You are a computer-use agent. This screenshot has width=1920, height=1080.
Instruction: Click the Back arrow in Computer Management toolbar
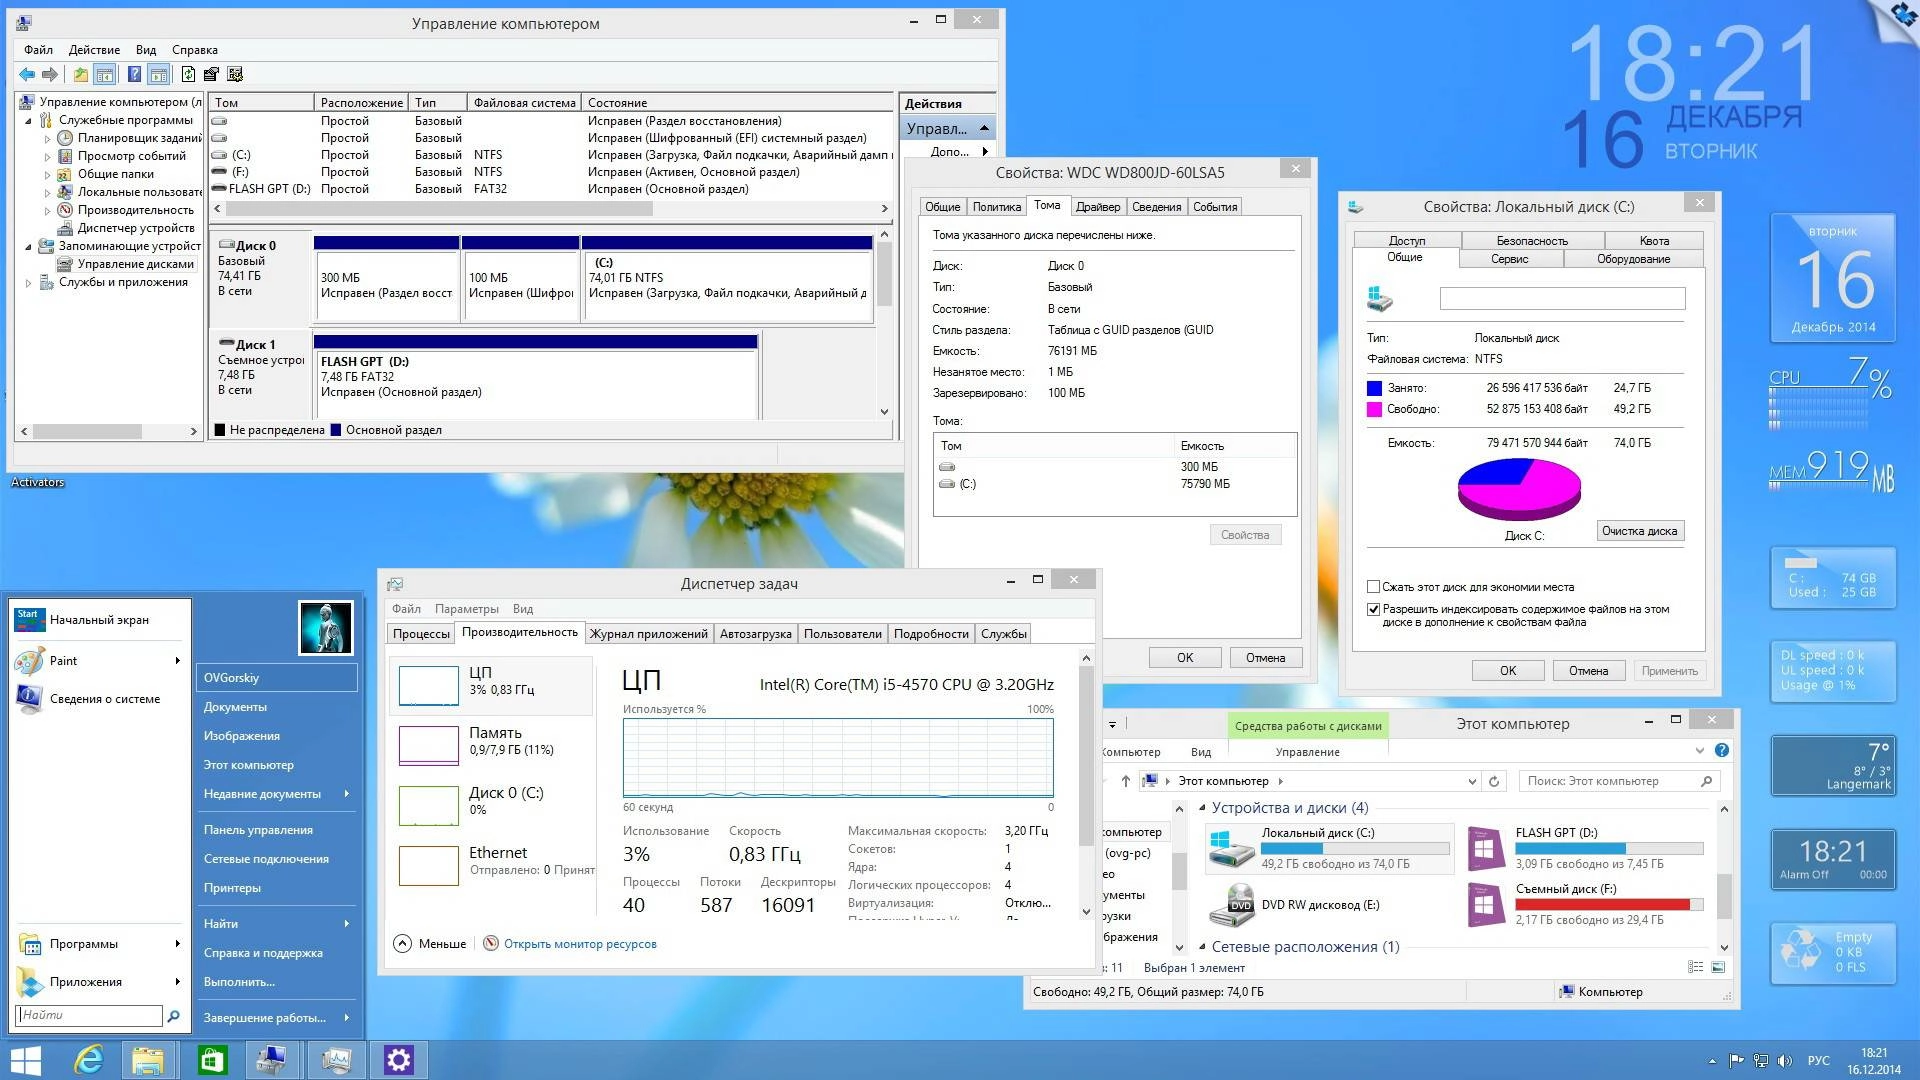(x=27, y=74)
